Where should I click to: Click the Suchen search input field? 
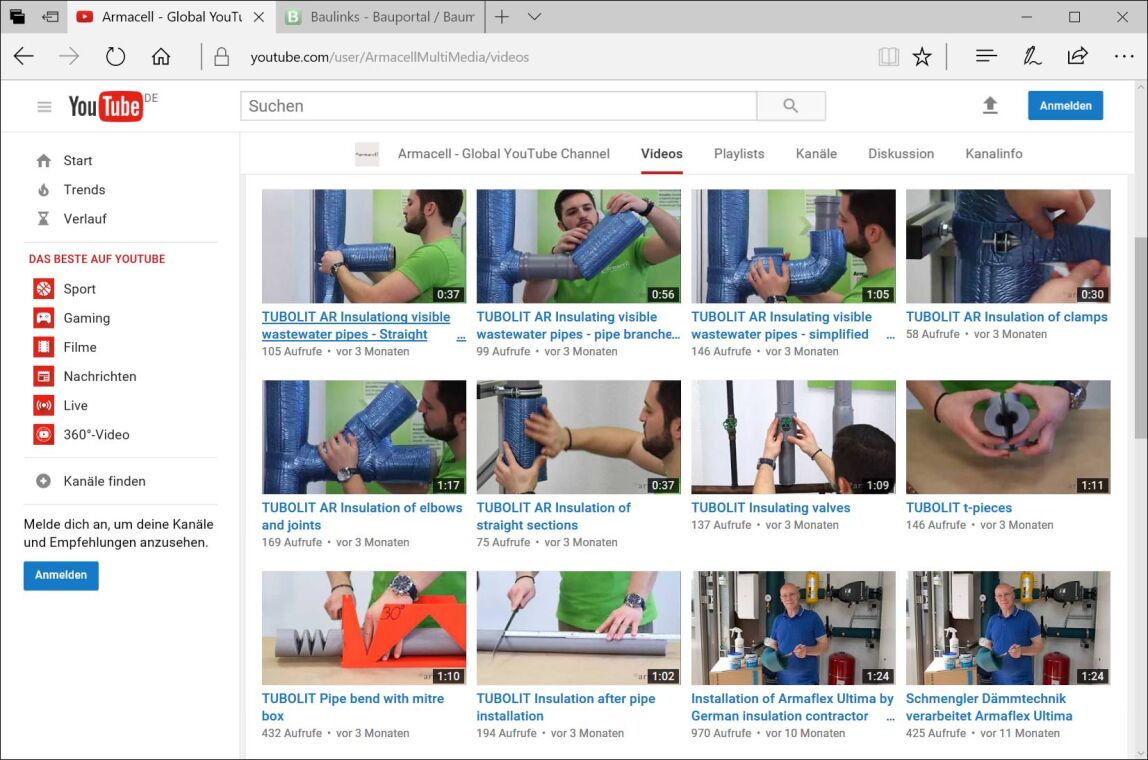coord(499,106)
